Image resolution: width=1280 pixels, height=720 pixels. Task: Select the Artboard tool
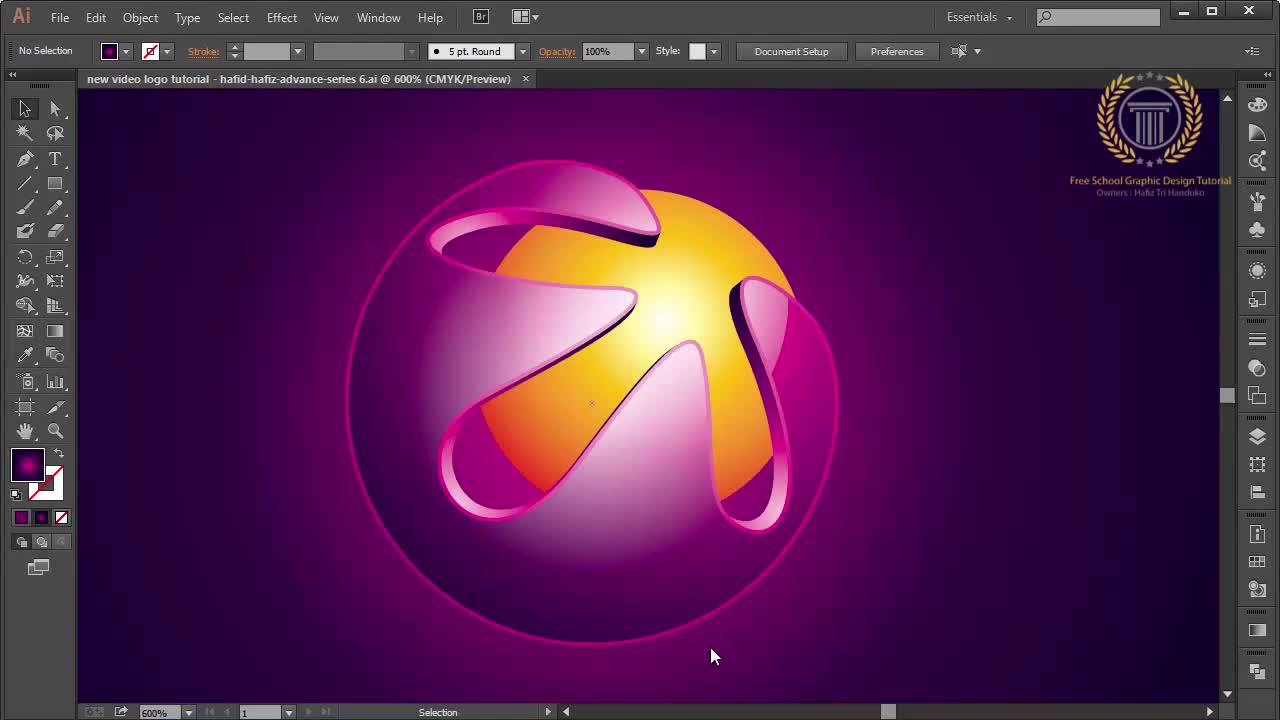tap(25, 407)
